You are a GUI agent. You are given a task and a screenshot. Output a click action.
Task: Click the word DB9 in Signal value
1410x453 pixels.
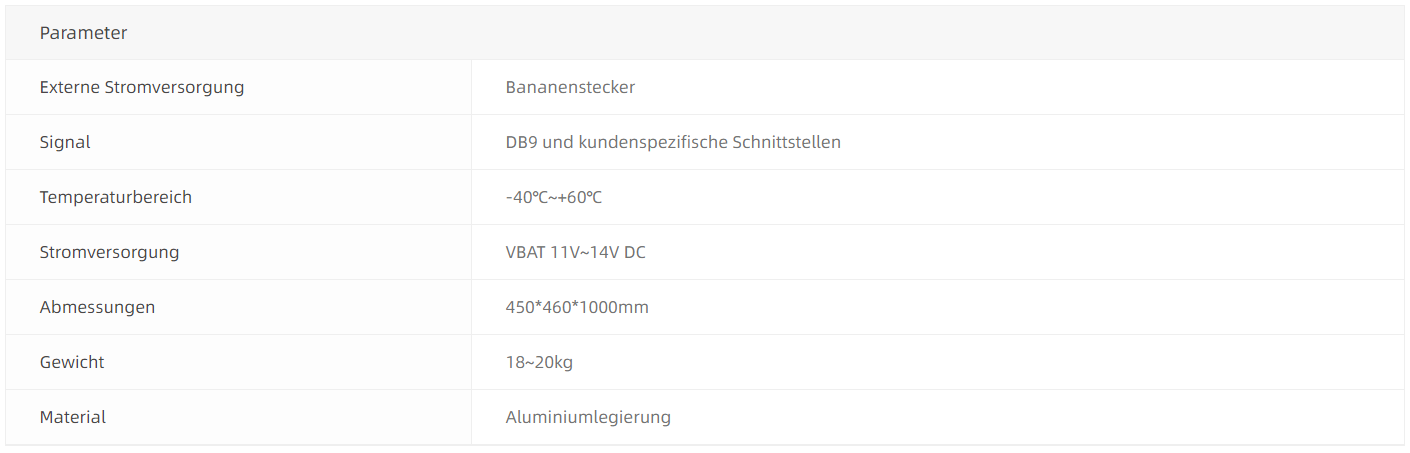click(x=522, y=142)
